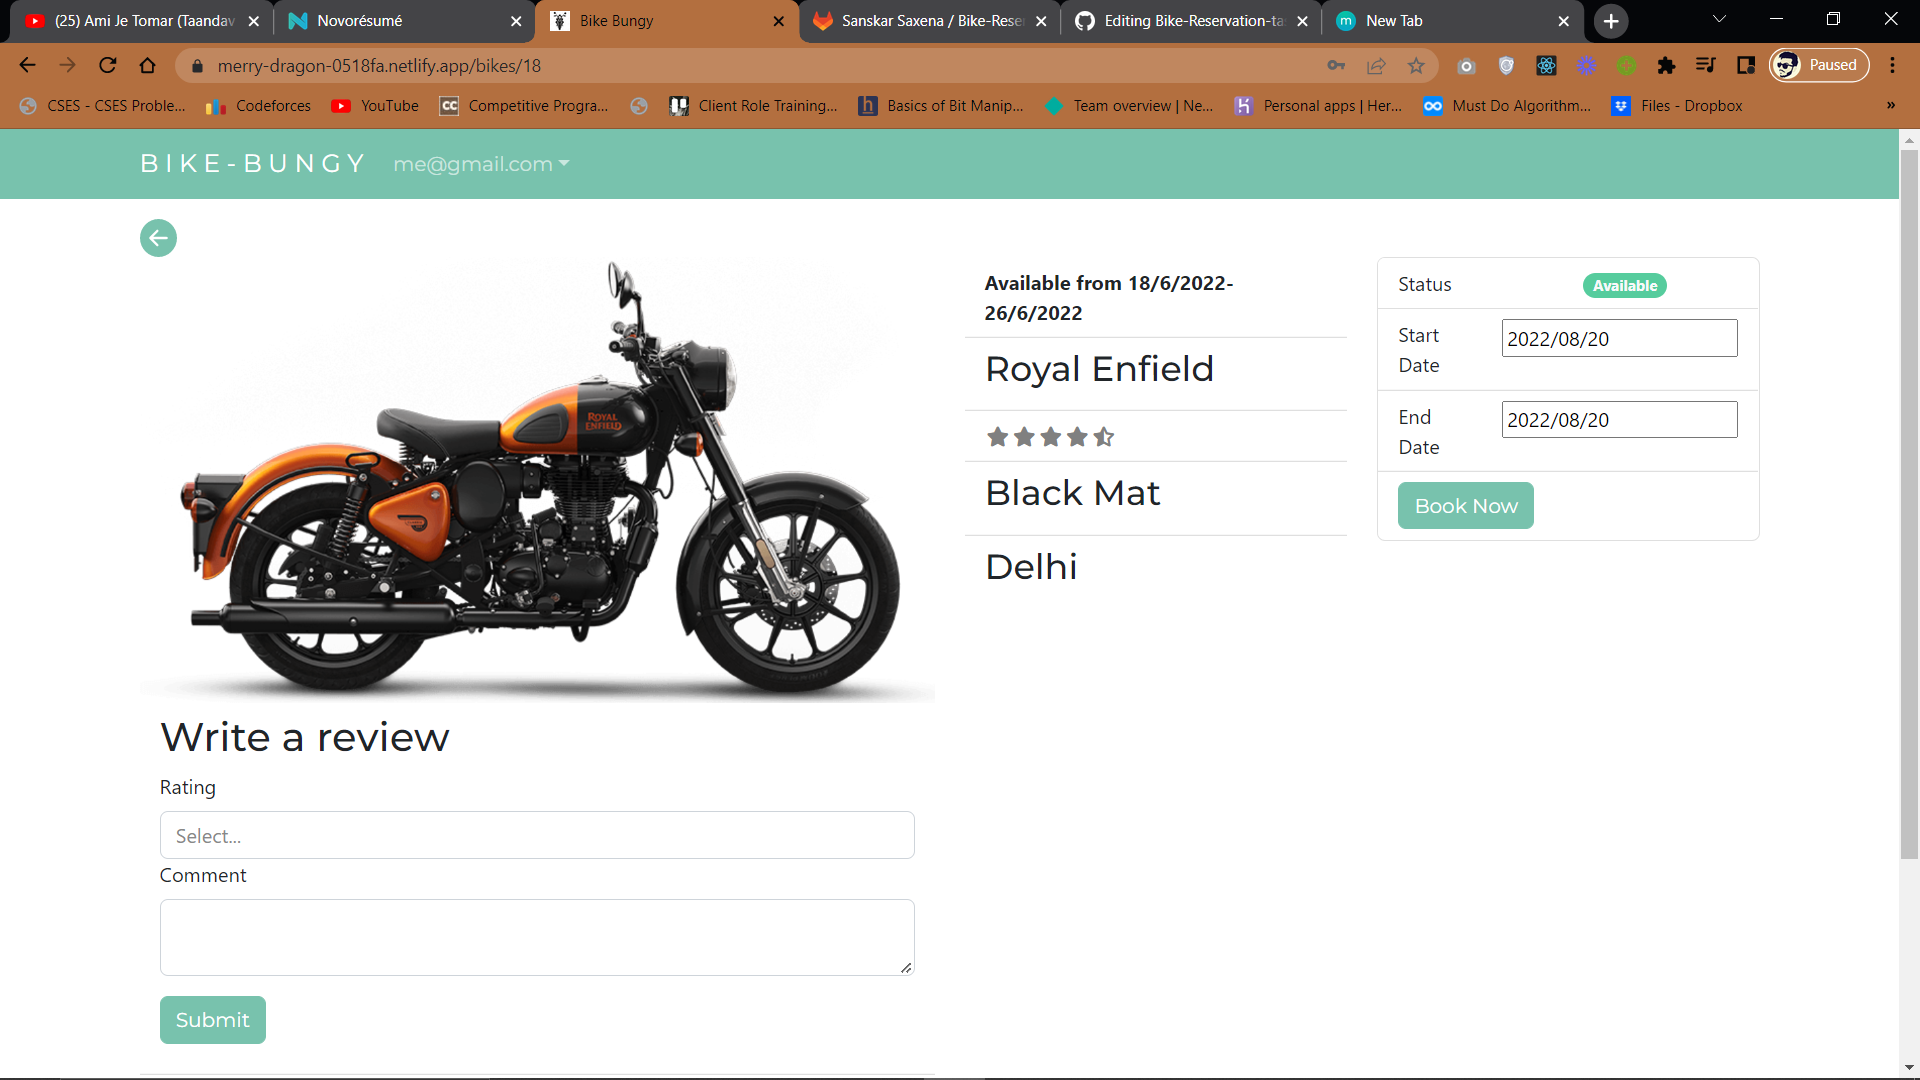Click the fourth star in the bike rating
1920x1080 pixels.
coord(1076,436)
